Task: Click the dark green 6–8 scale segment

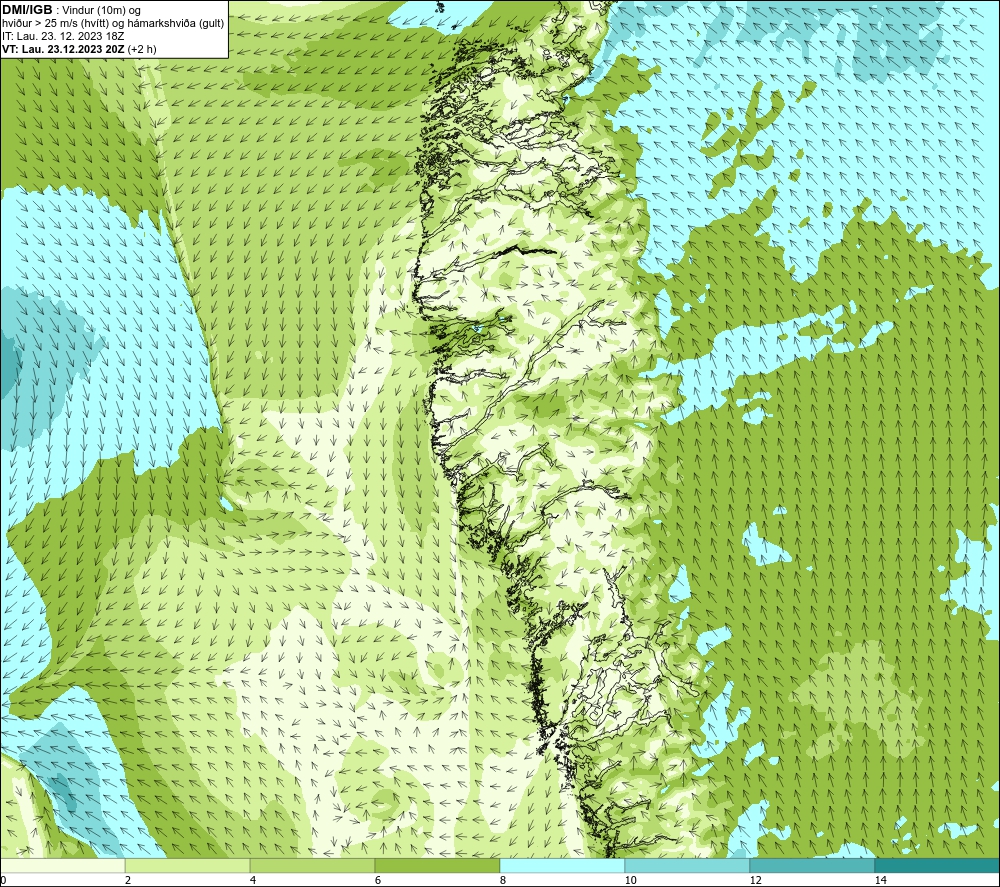Action: (438, 865)
